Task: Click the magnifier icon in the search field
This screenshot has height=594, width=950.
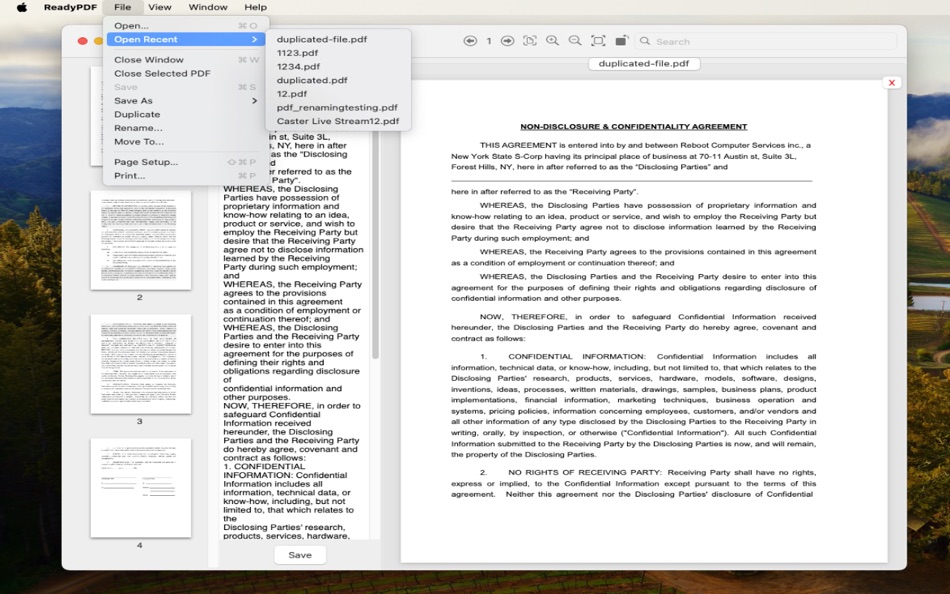Action: click(x=645, y=41)
